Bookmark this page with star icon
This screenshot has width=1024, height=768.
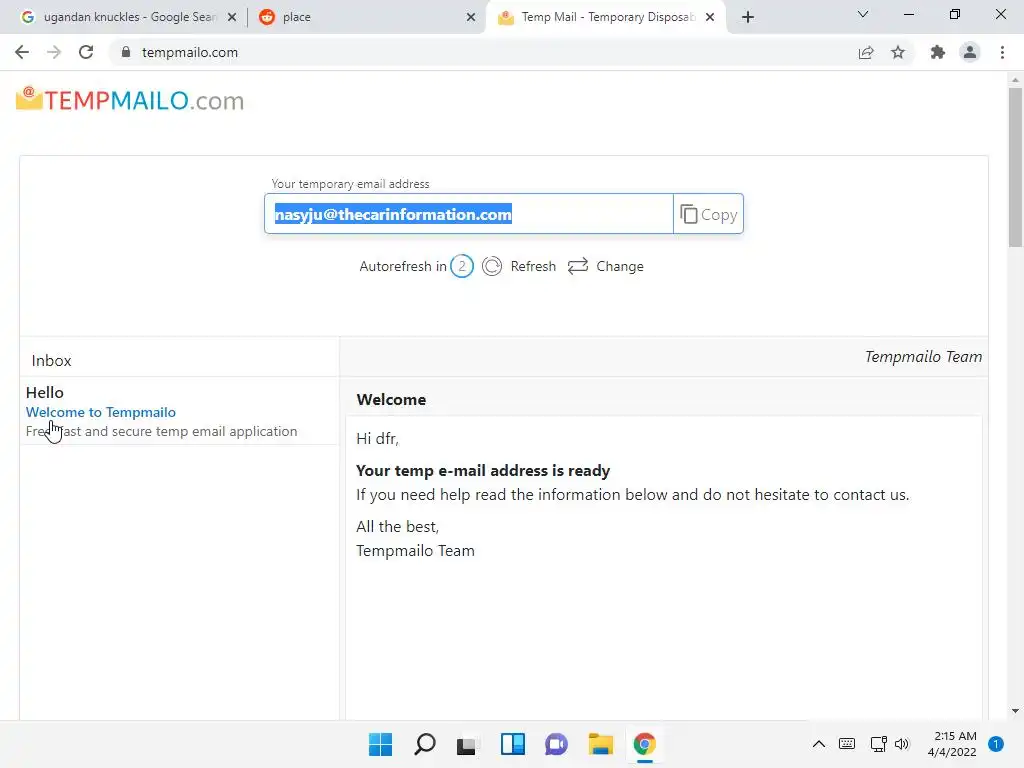coord(898,52)
